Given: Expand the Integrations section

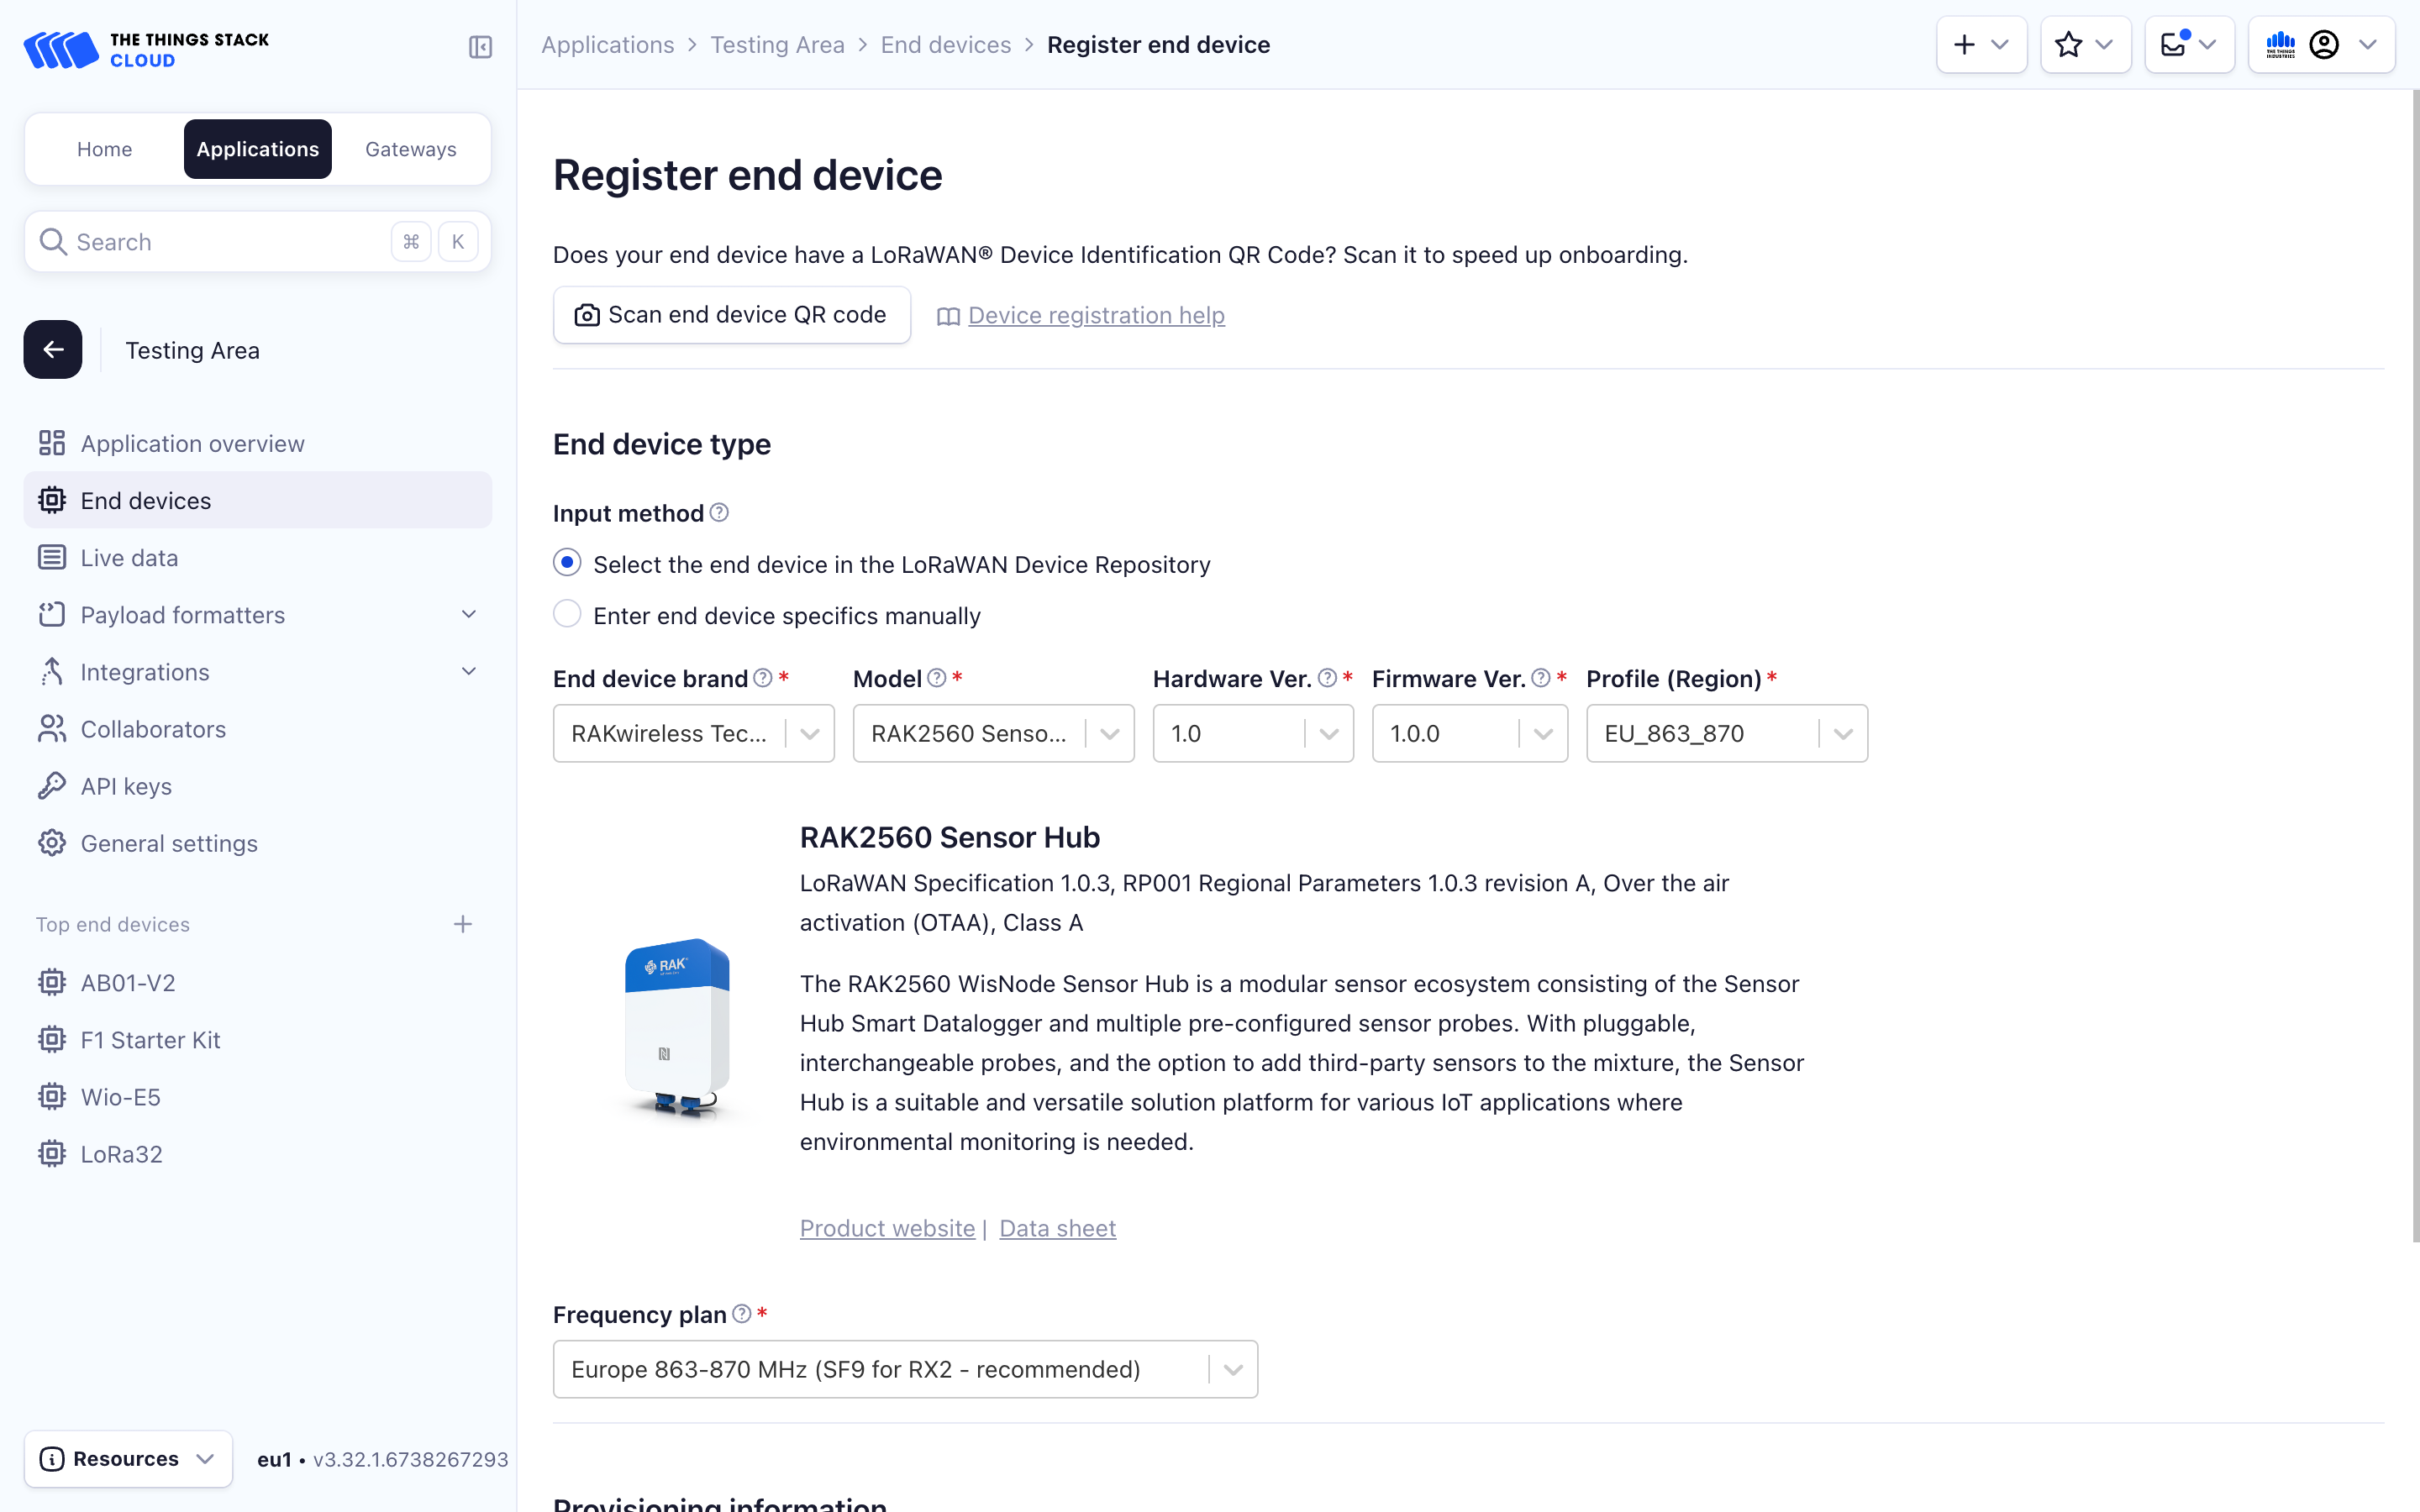Looking at the screenshot, I should [x=144, y=672].
